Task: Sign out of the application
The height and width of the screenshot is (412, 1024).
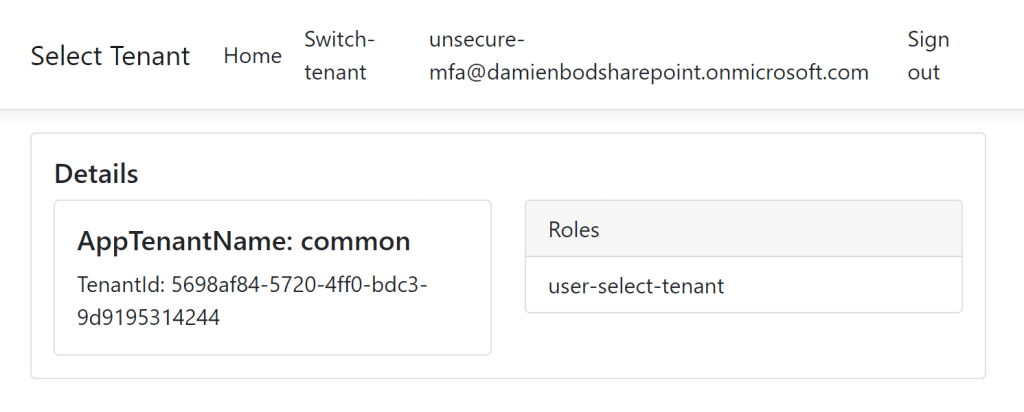Action: 927,56
